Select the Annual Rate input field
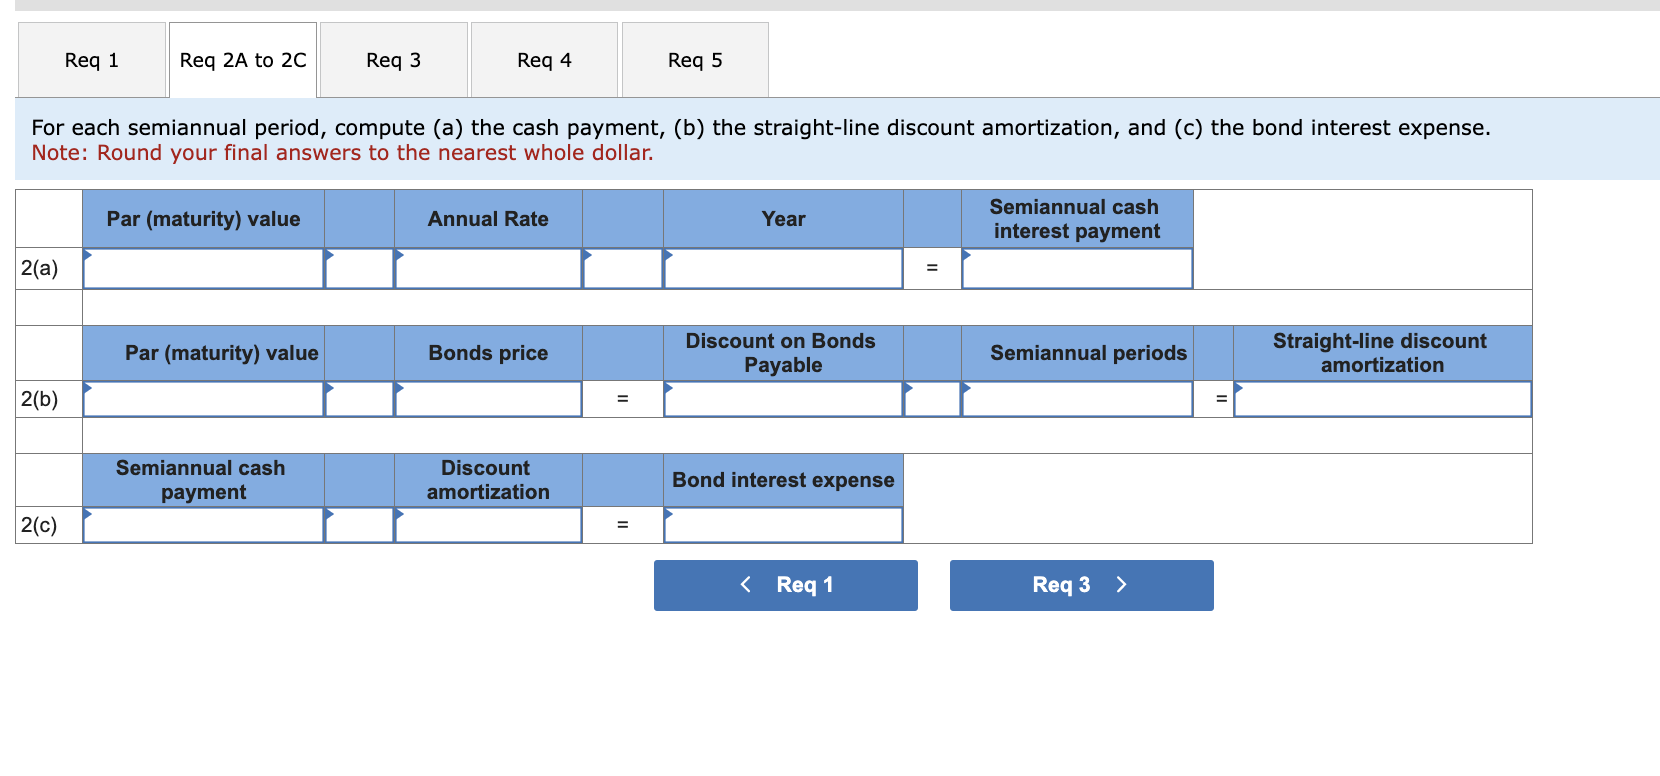Viewport: 1660px width, 776px height. pos(488,268)
